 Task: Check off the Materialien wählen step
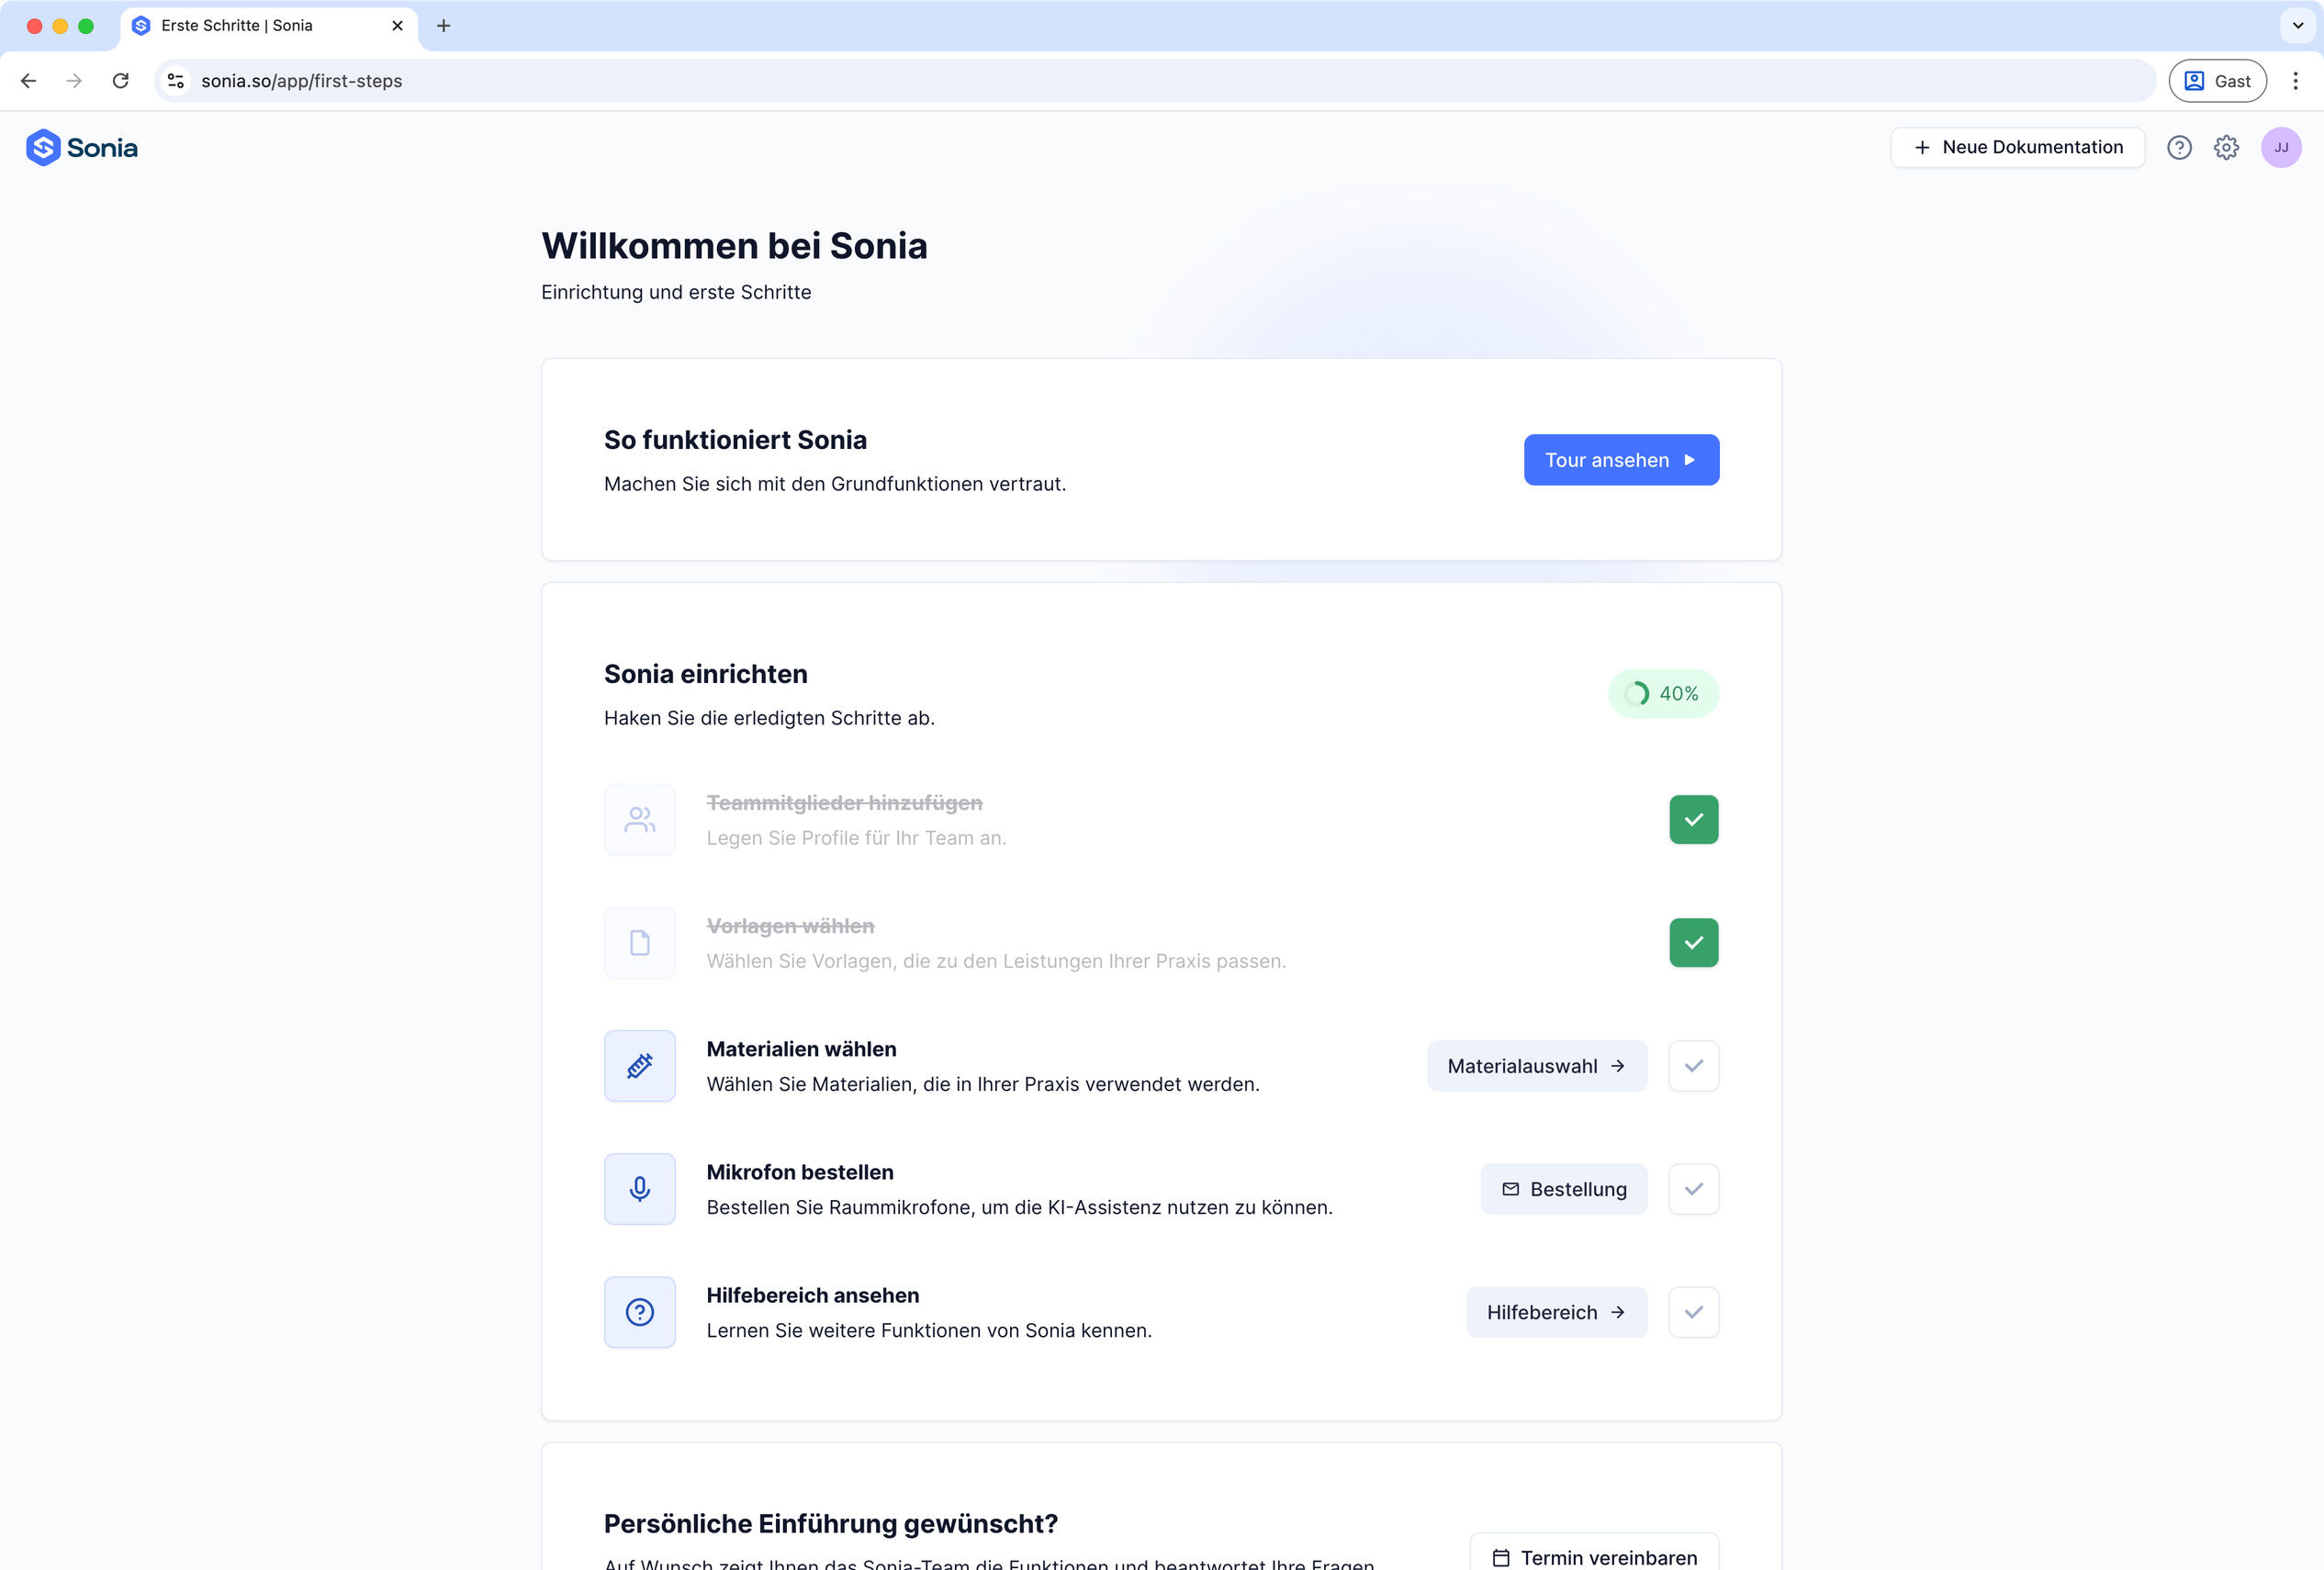1693,1065
